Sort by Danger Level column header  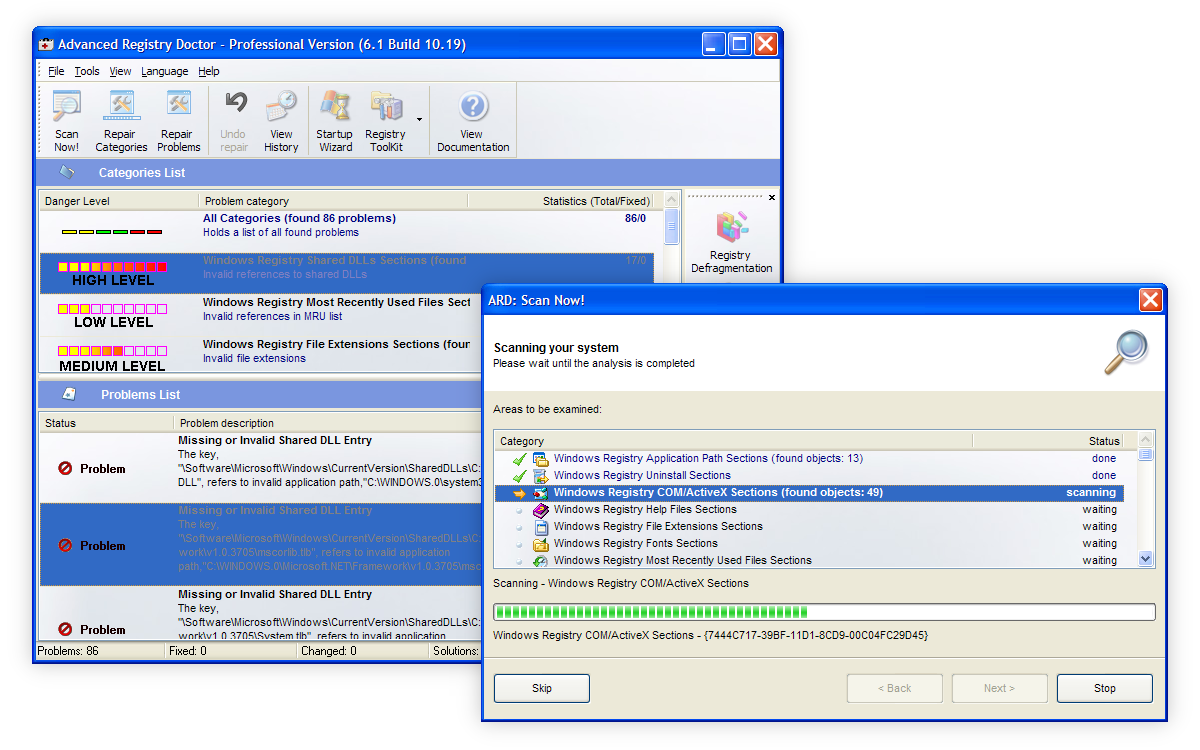(118, 201)
